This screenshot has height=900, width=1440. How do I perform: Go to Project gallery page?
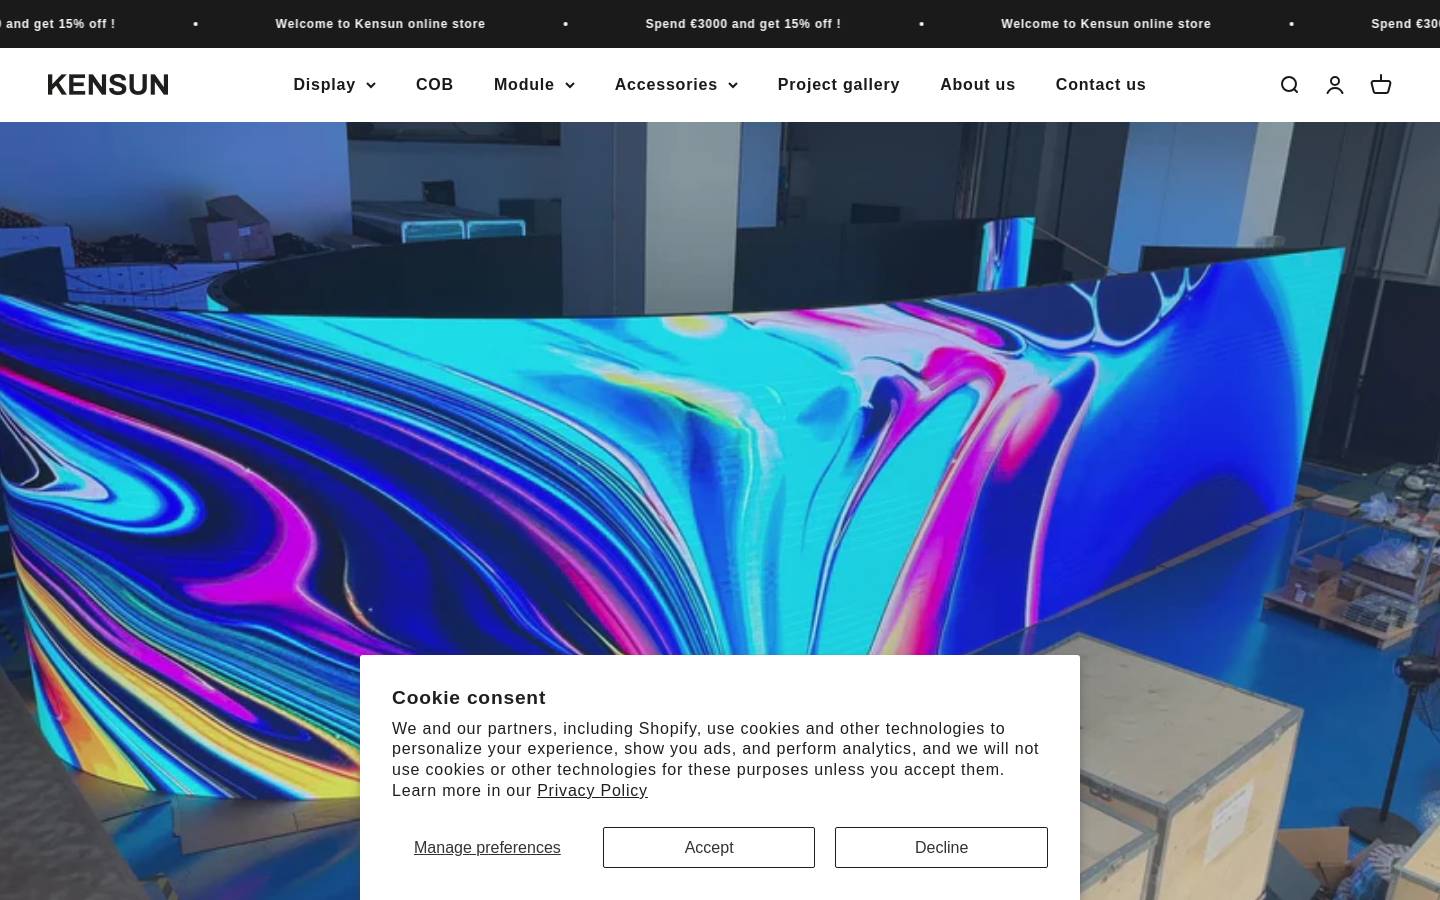point(839,85)
